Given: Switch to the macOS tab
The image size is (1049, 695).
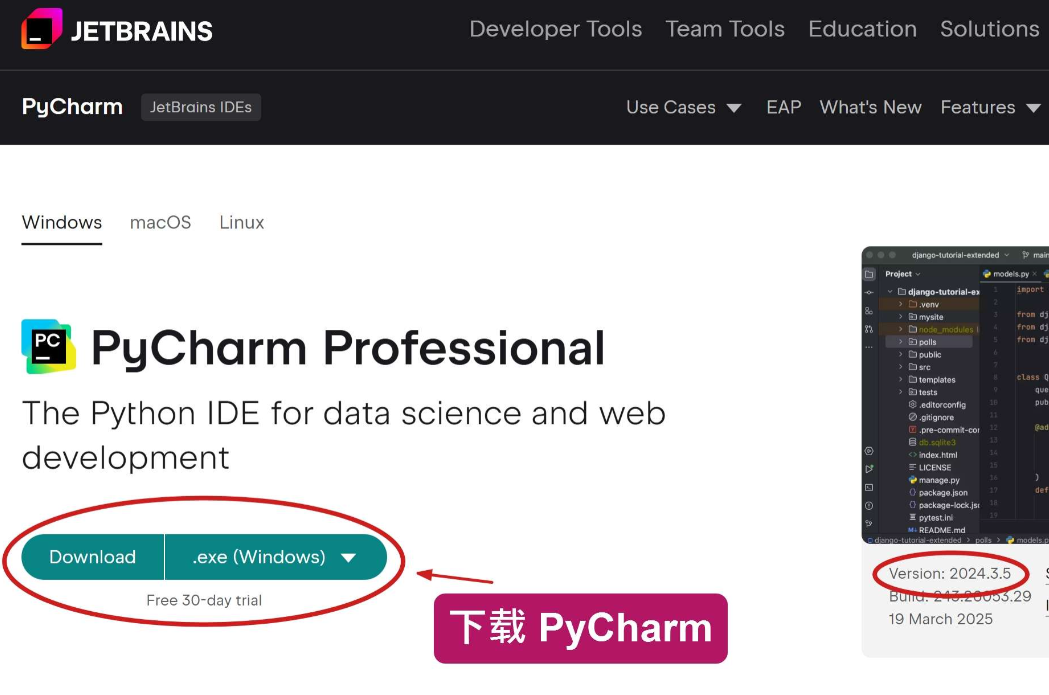Looking at the screenshot, I should click(x=161, y=222).
